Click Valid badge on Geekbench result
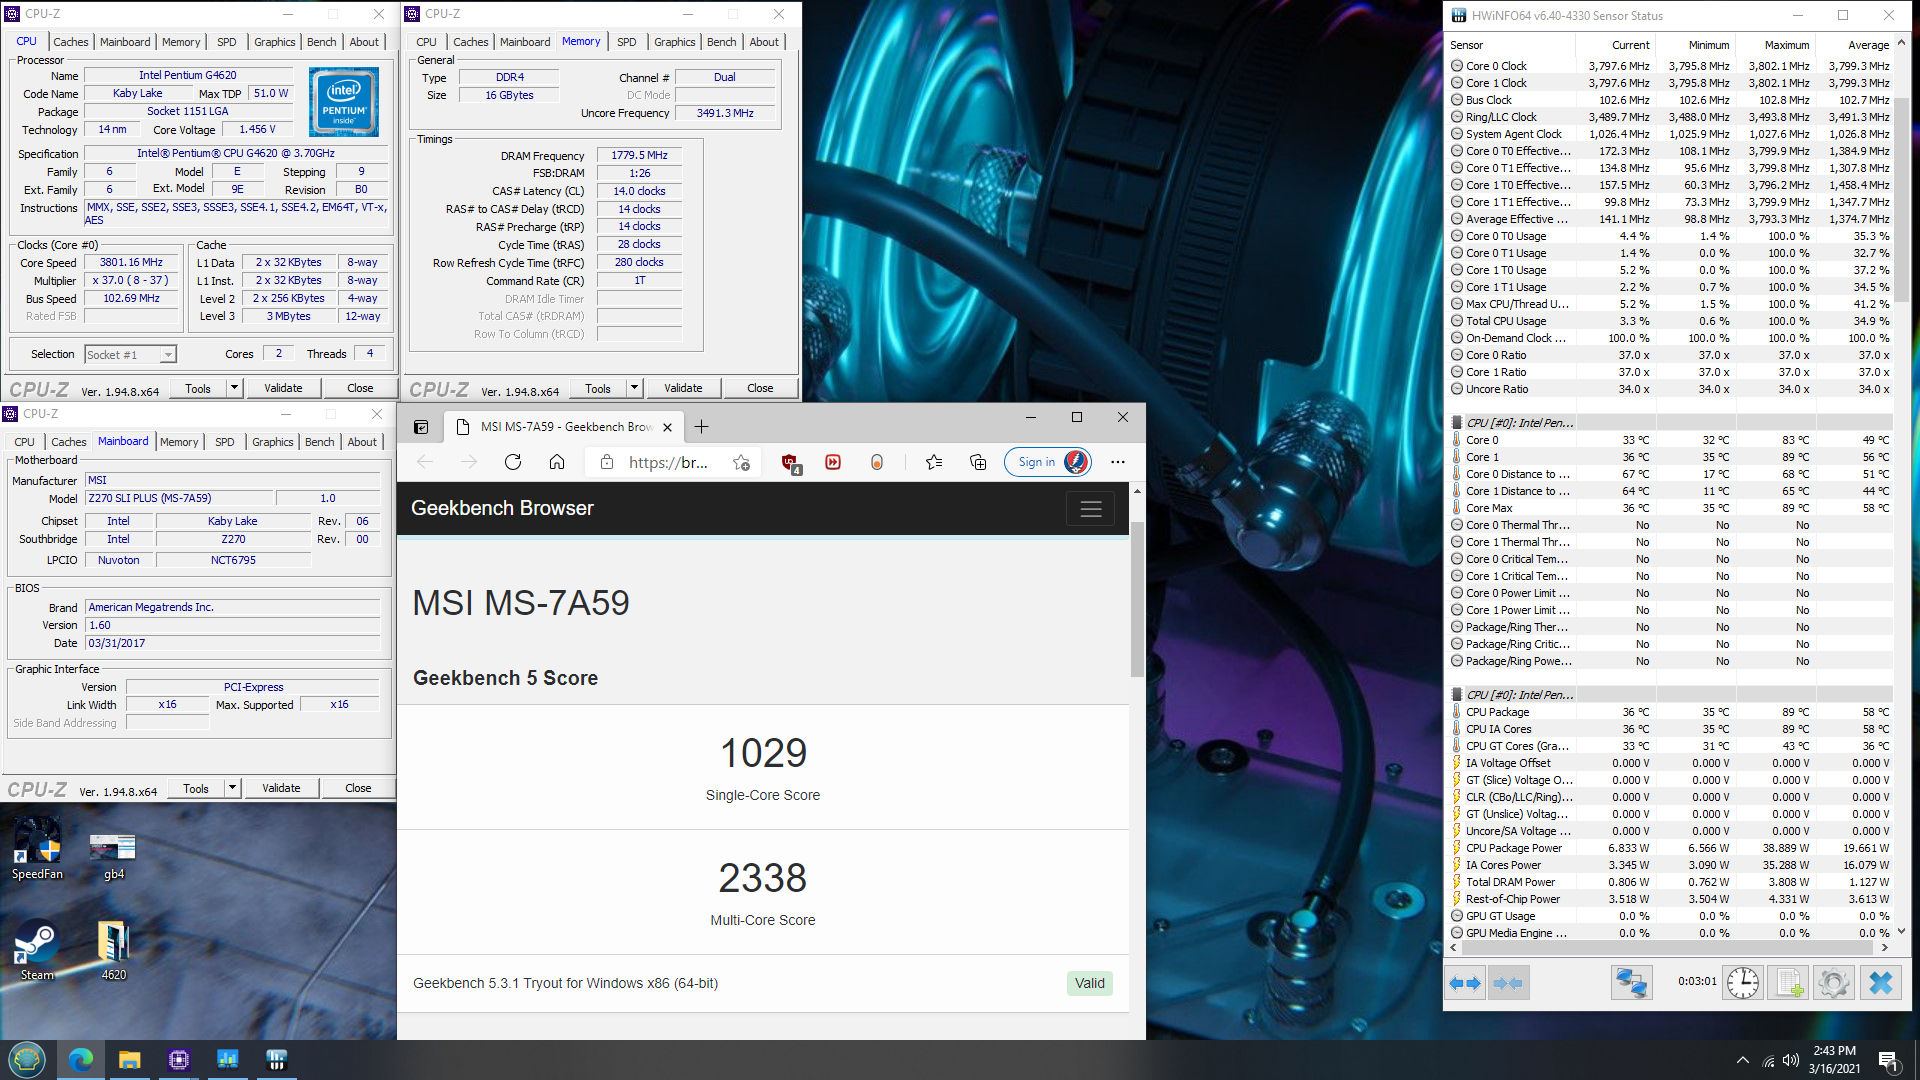 coord(1089,983)
